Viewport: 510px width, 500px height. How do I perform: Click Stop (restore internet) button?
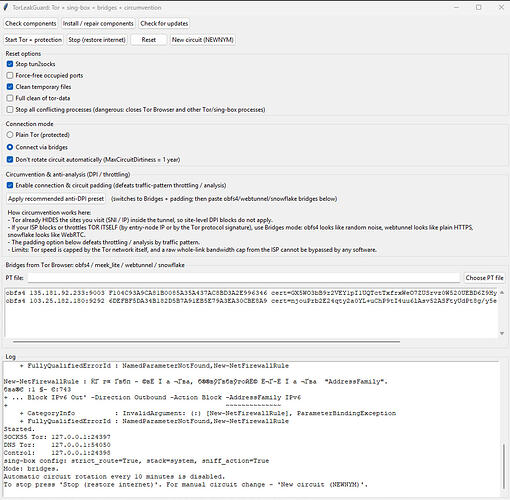[97, 40]
